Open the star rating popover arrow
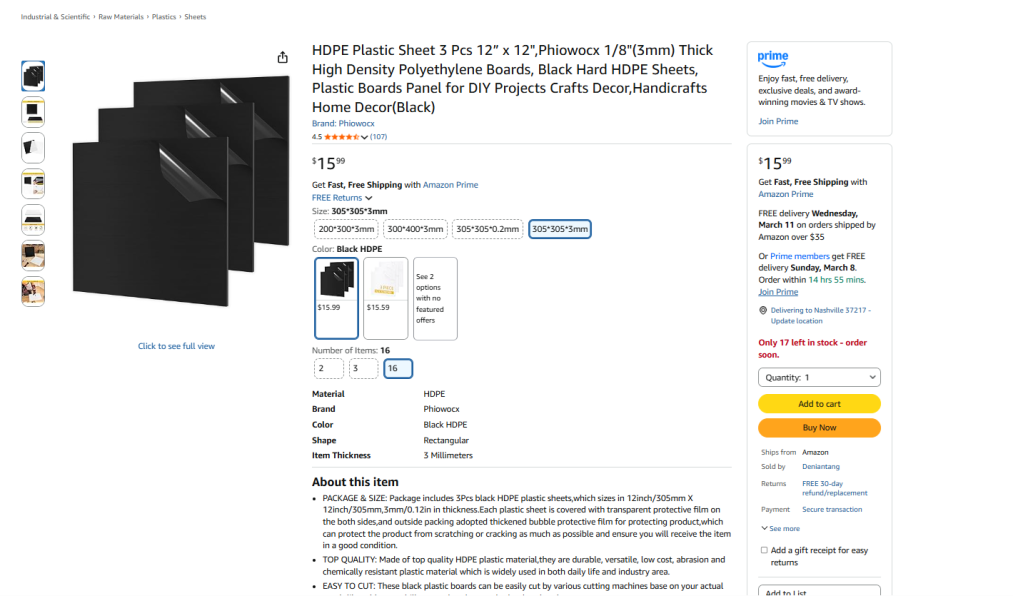 click(364, 137)
